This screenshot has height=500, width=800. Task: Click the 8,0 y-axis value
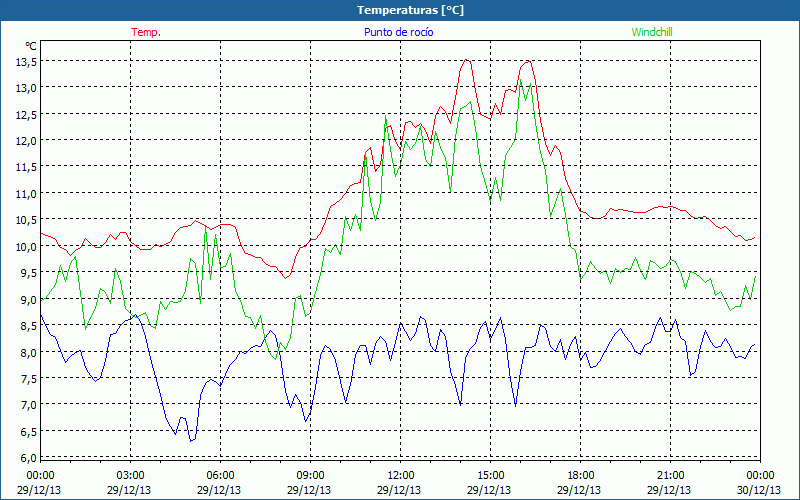click(x=30, y=352)
